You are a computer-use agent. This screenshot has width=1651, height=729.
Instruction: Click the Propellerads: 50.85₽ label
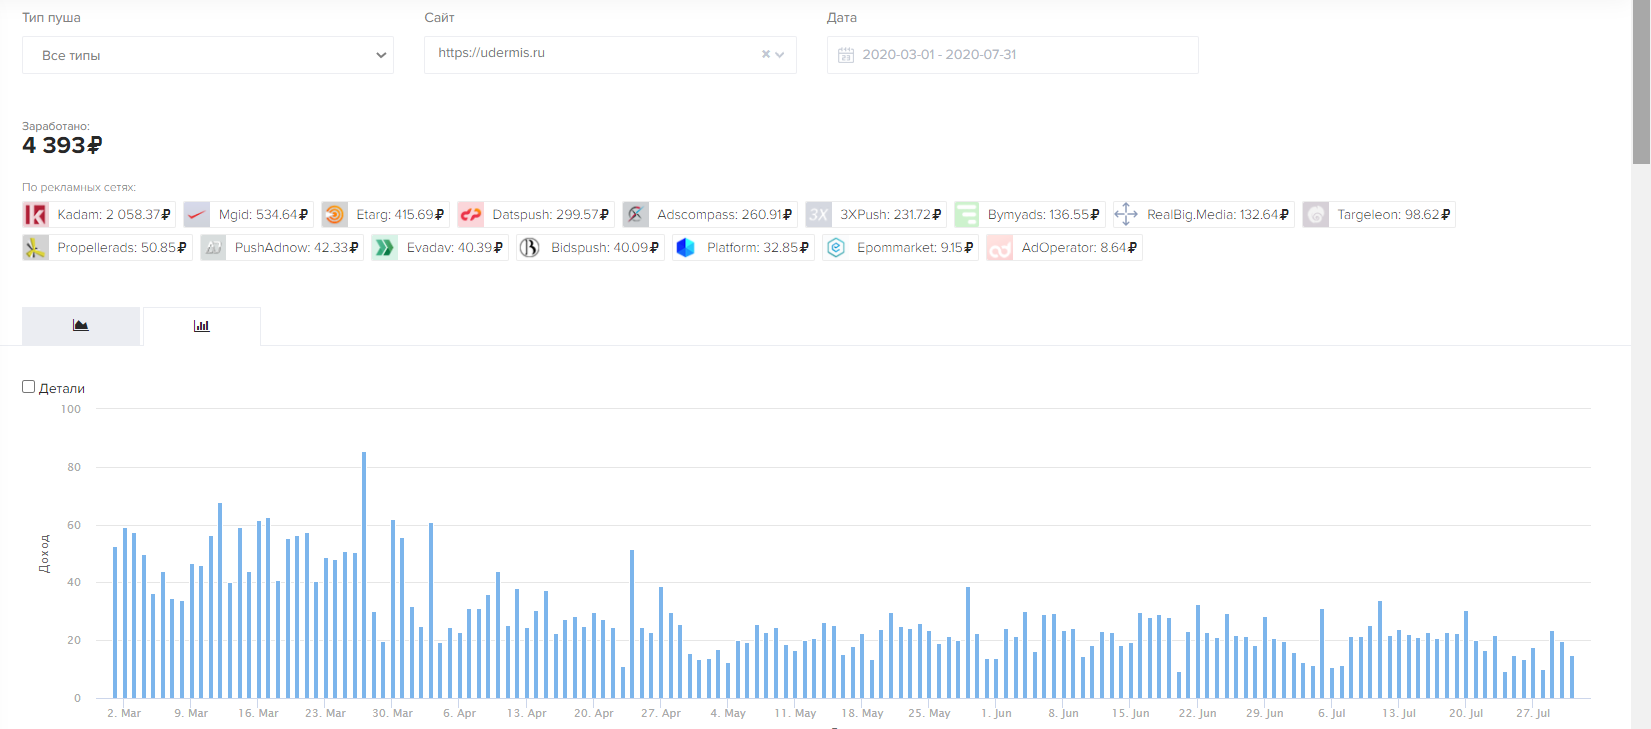(x=122, y=248)
